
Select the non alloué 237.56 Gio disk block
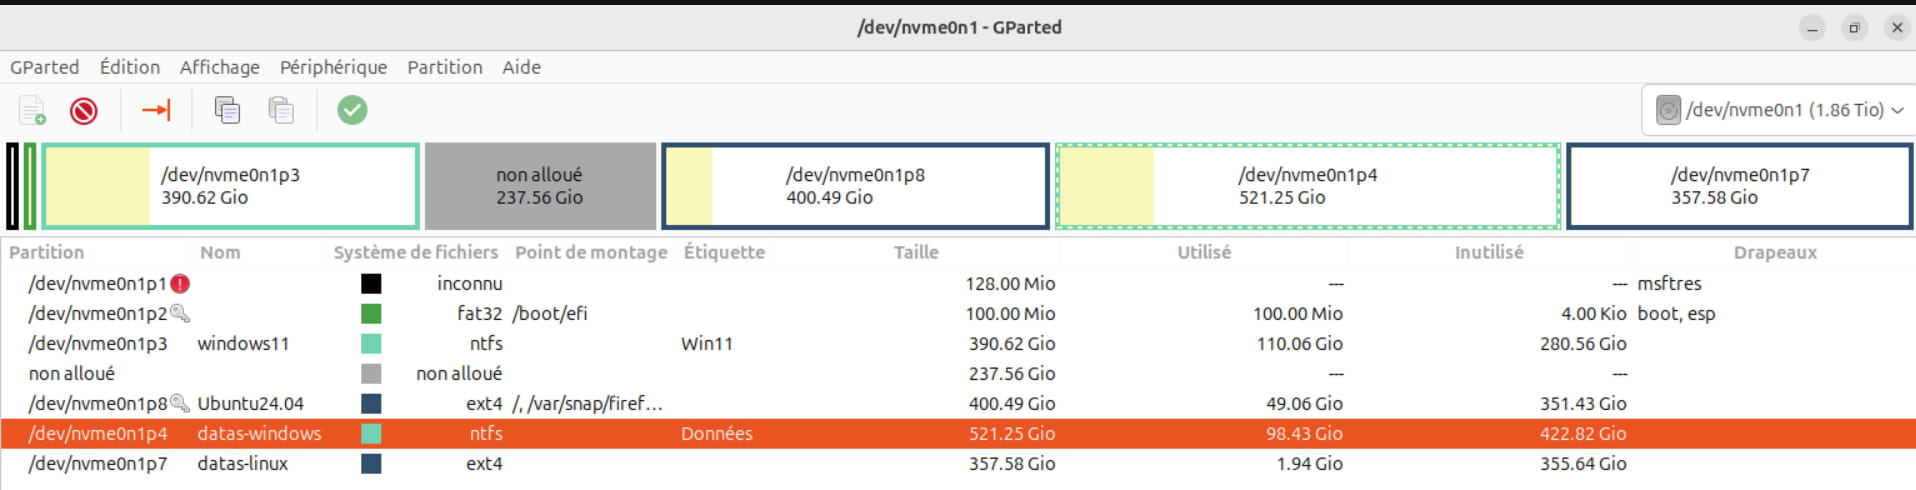tap(540, 186)
